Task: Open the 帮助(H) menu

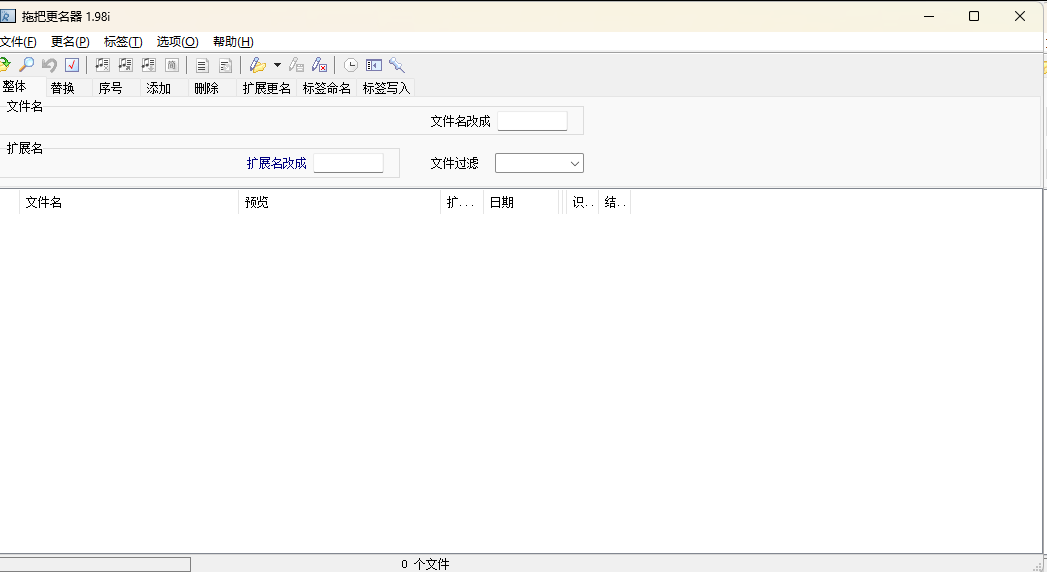Action: [x=233, y=41]
